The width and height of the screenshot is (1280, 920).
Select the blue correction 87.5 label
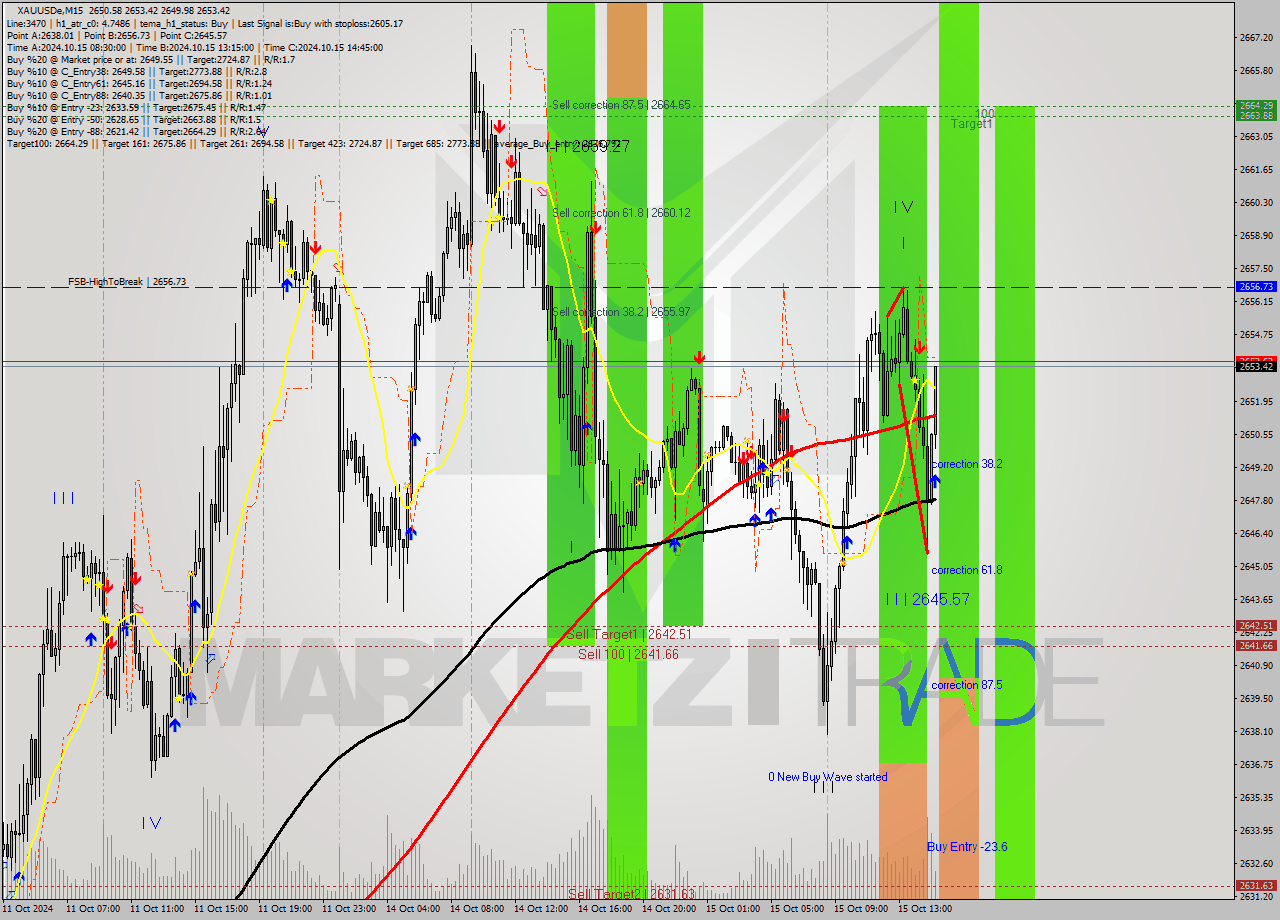966,685
